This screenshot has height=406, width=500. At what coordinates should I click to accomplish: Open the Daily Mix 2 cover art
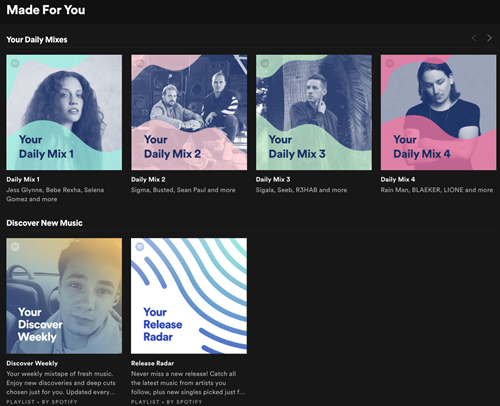point(189,113)
